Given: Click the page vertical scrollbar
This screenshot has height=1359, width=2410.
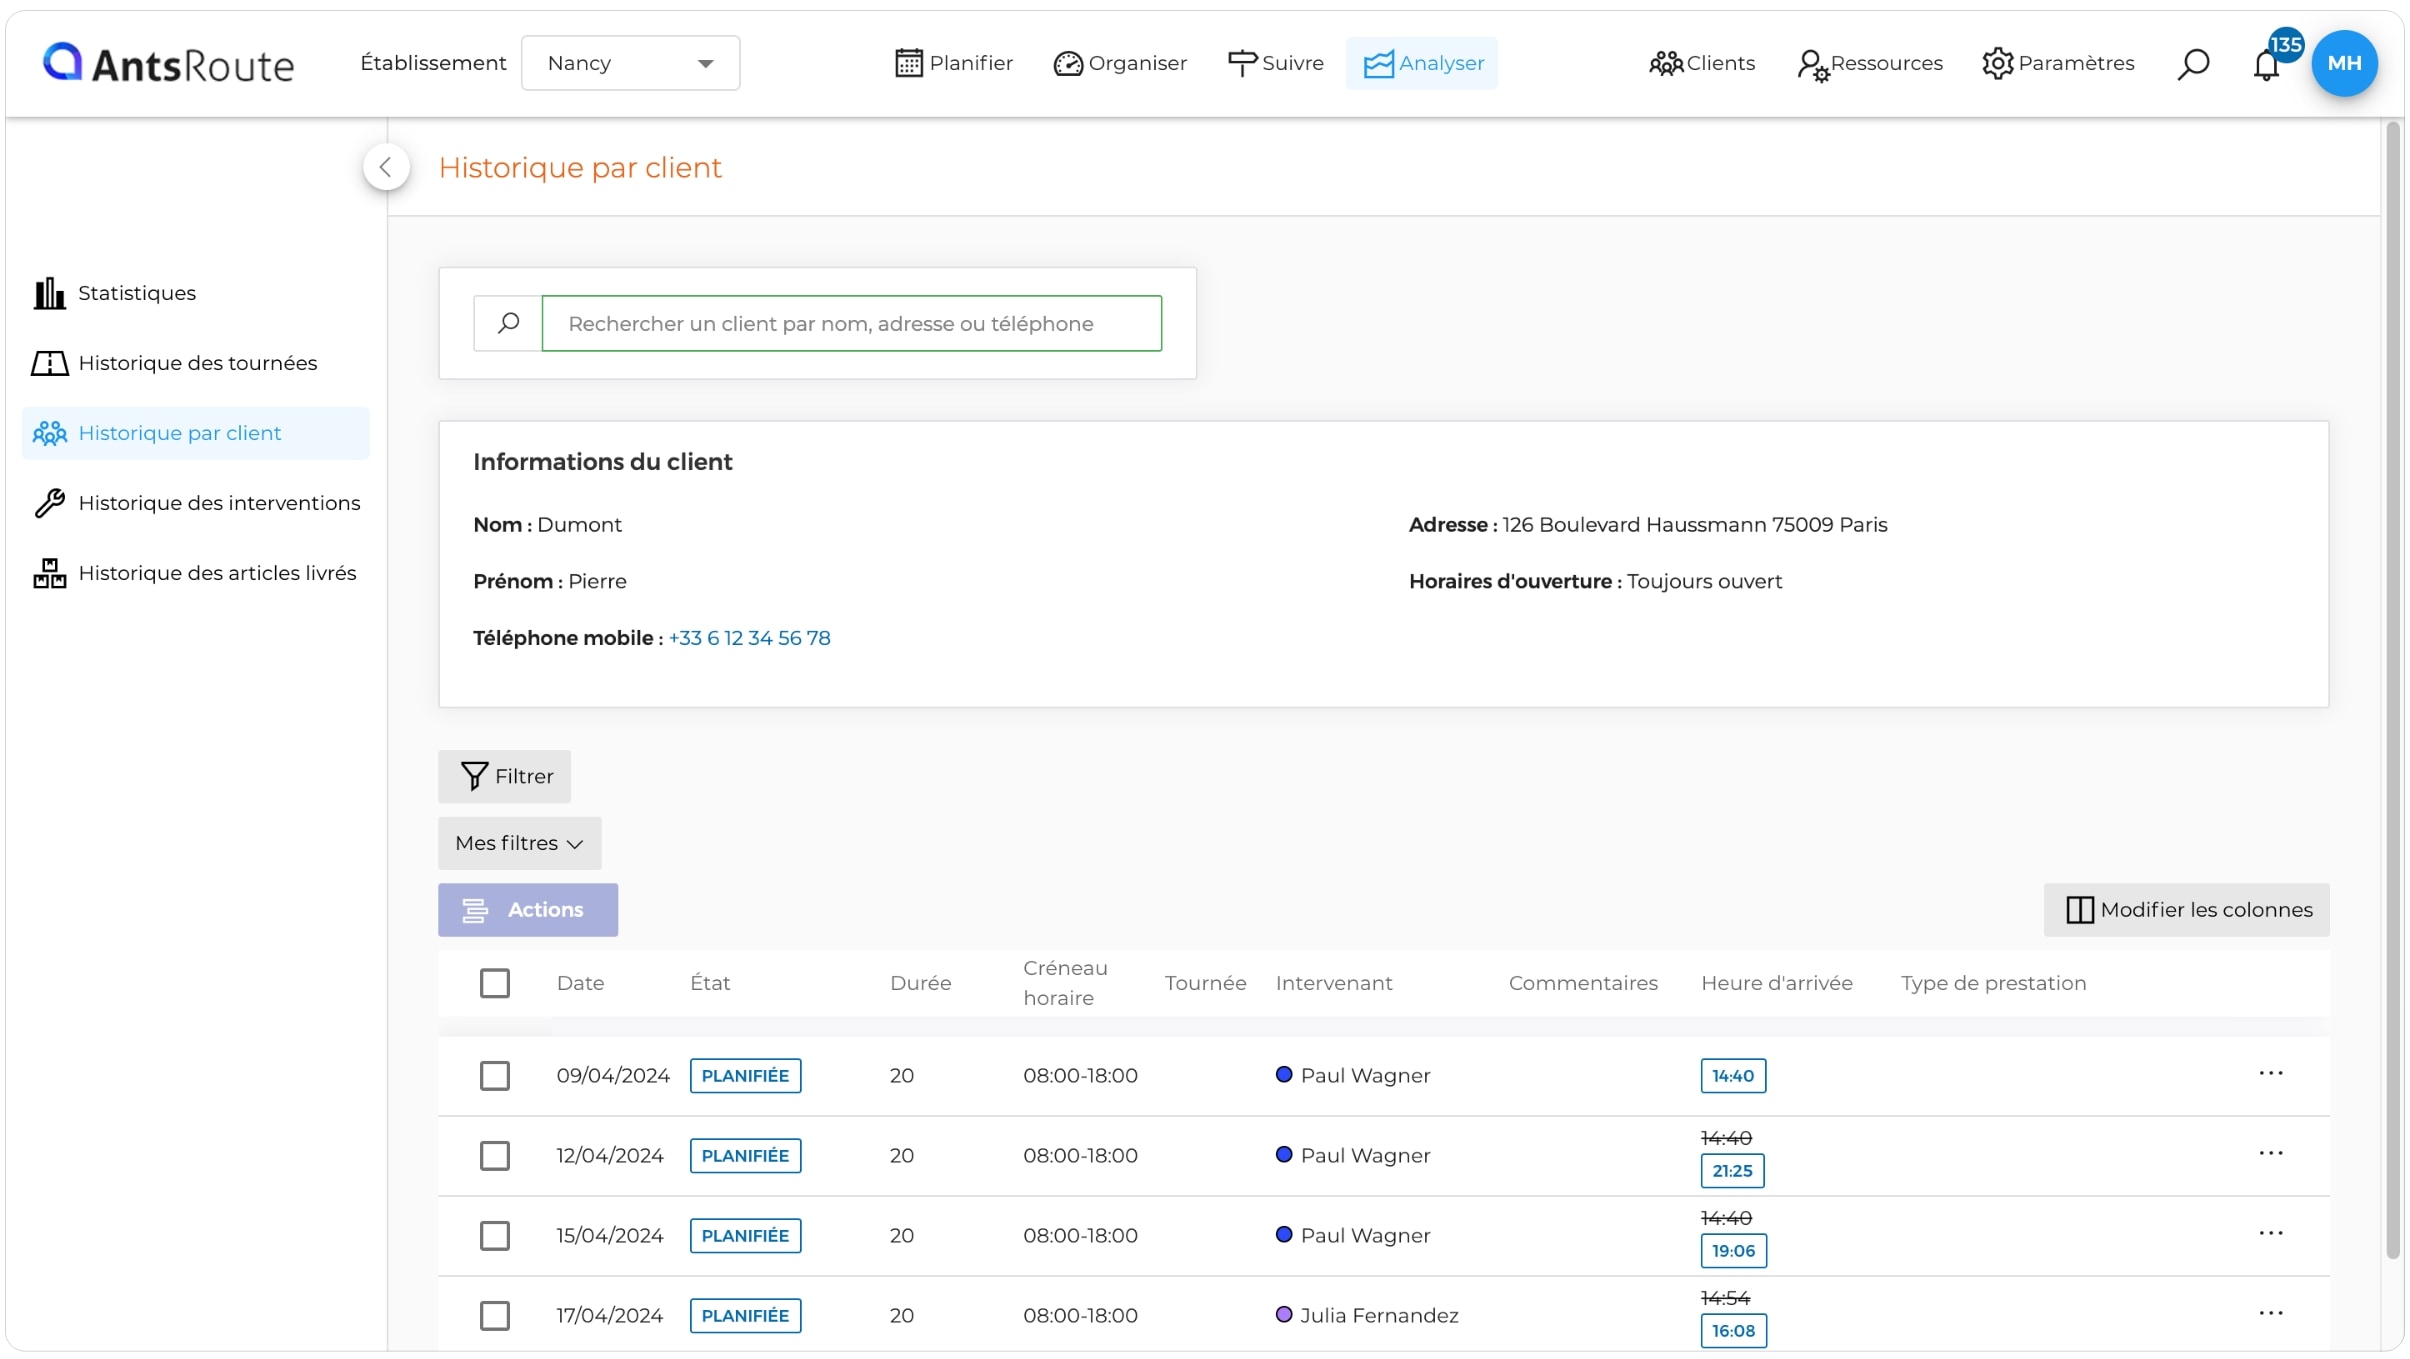Looking at the screenshot, I should click(x=2394, y=690).
